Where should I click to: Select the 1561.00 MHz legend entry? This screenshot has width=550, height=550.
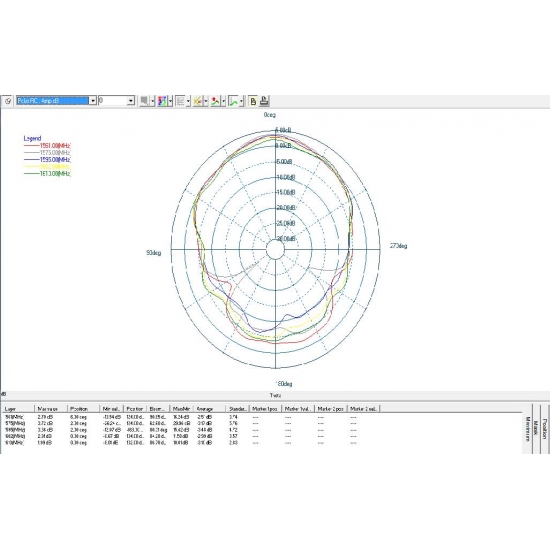point(47,146)
